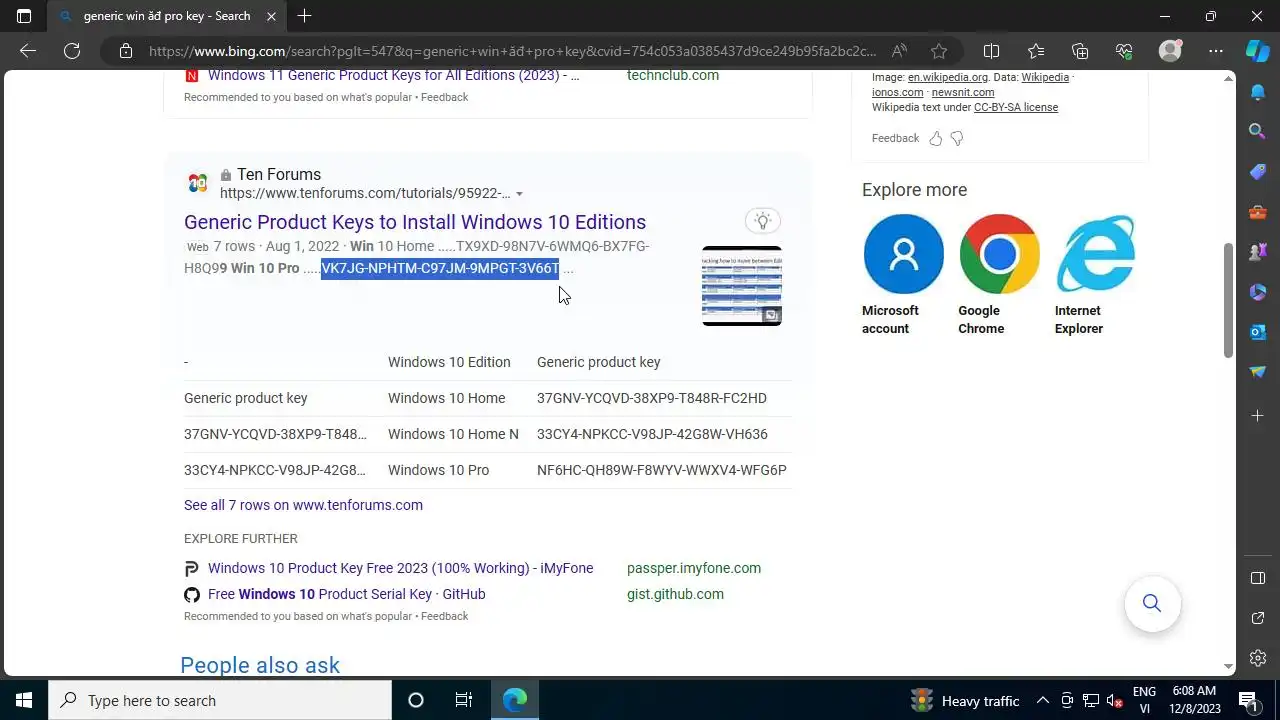Open the sidebar Shopping tag icon

pyautogui.click(x=1258, y=171)
